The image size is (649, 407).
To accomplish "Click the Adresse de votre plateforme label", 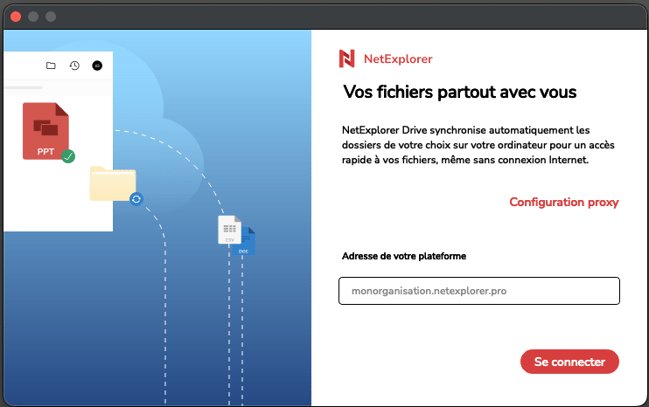I will 404,256.
